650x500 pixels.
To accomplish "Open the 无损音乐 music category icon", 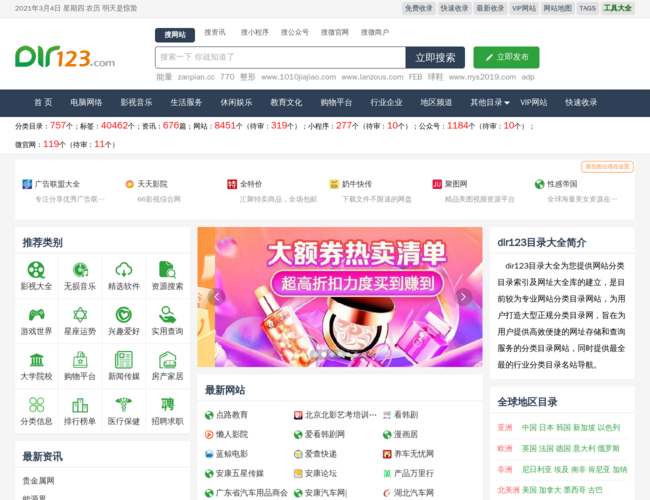I will (80, 270).
